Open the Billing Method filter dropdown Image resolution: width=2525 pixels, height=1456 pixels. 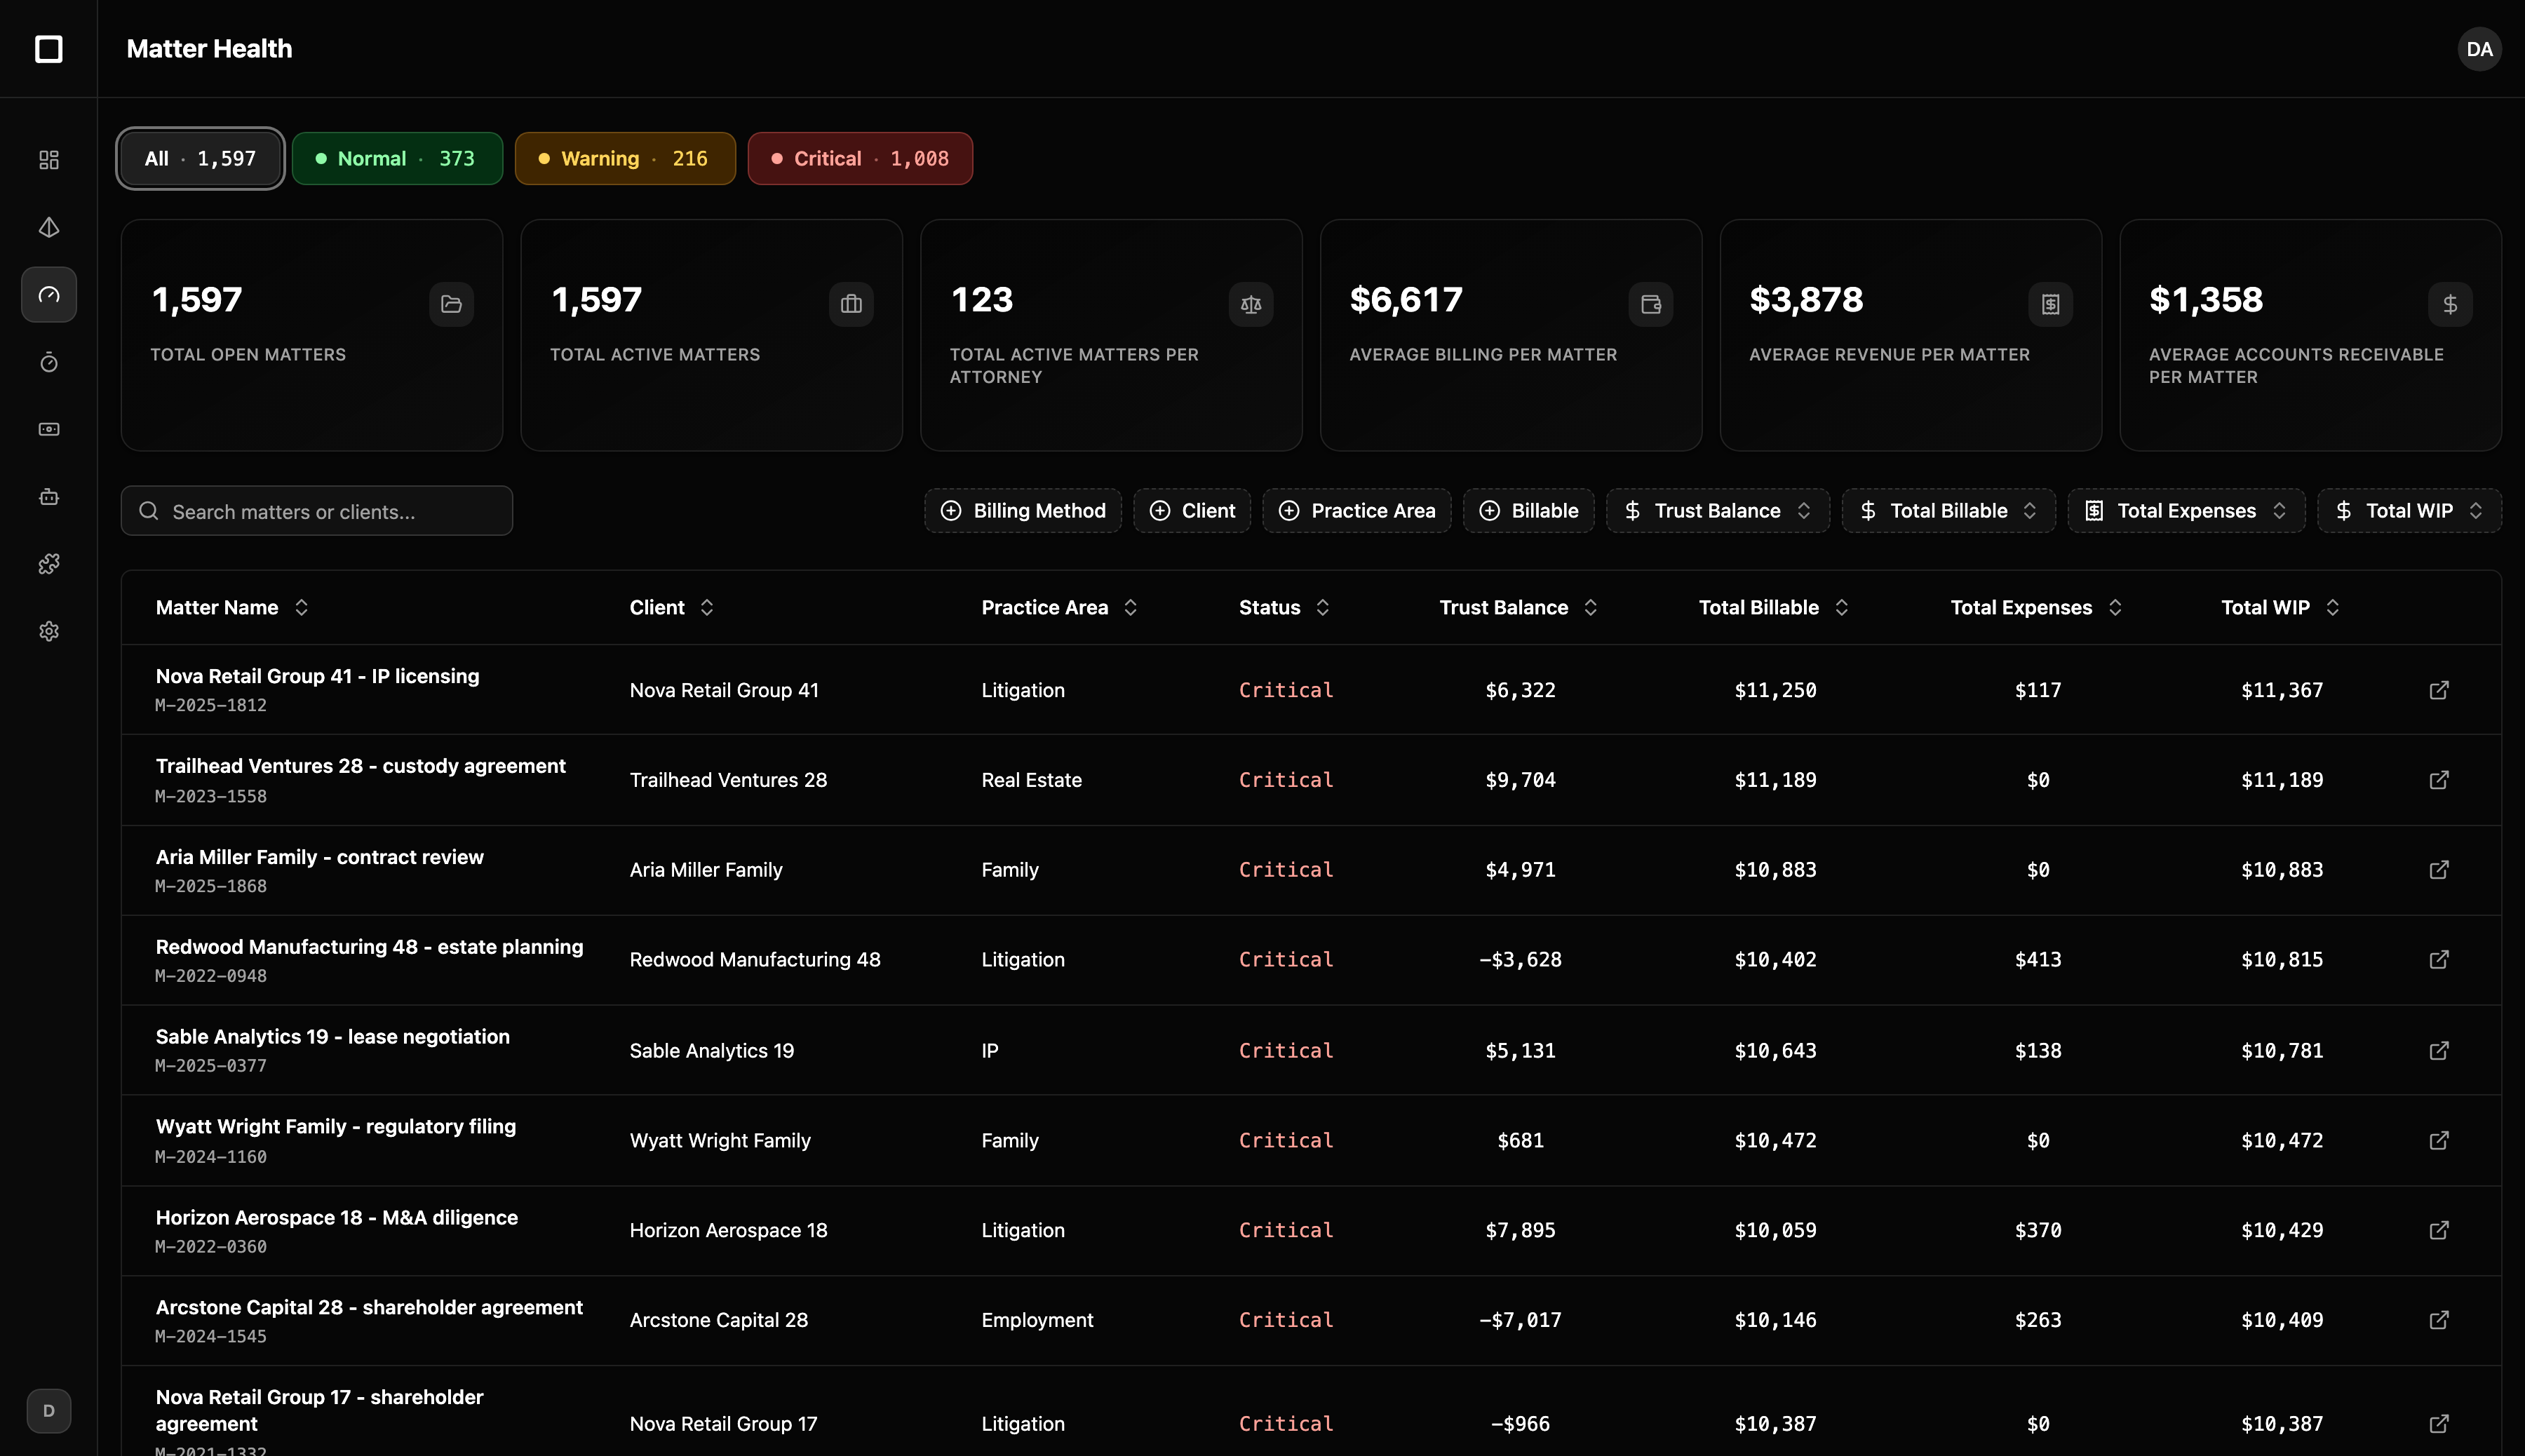pos(1023,511)
